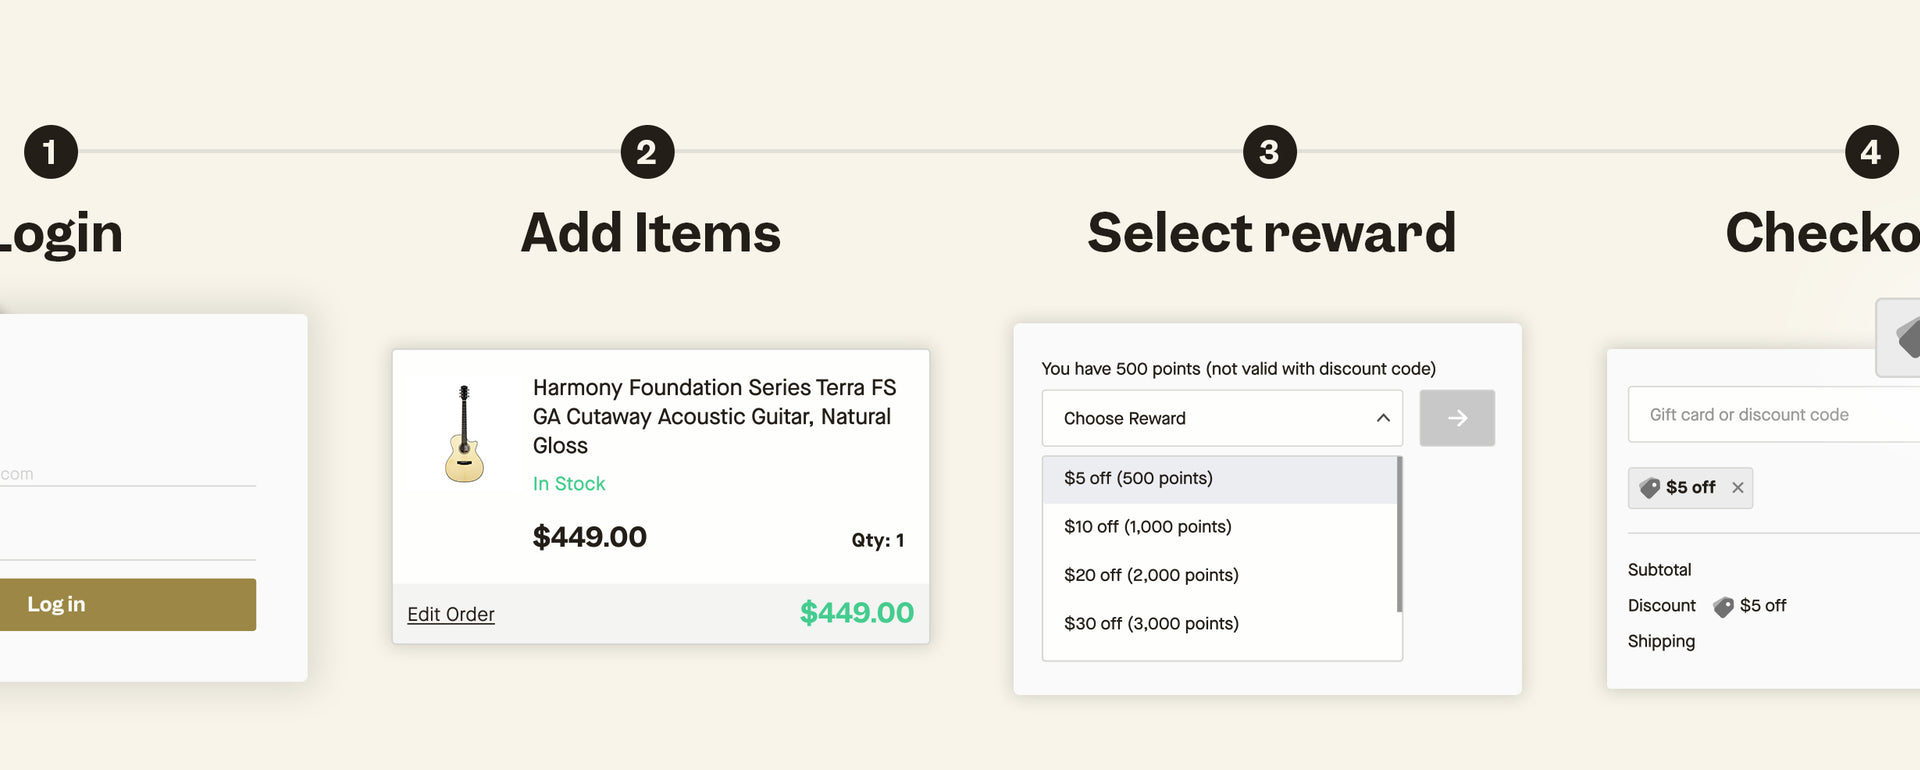Screen dimensions: 1920x770
Task: Click the step 2 circle icon
Action: (647, 152)
